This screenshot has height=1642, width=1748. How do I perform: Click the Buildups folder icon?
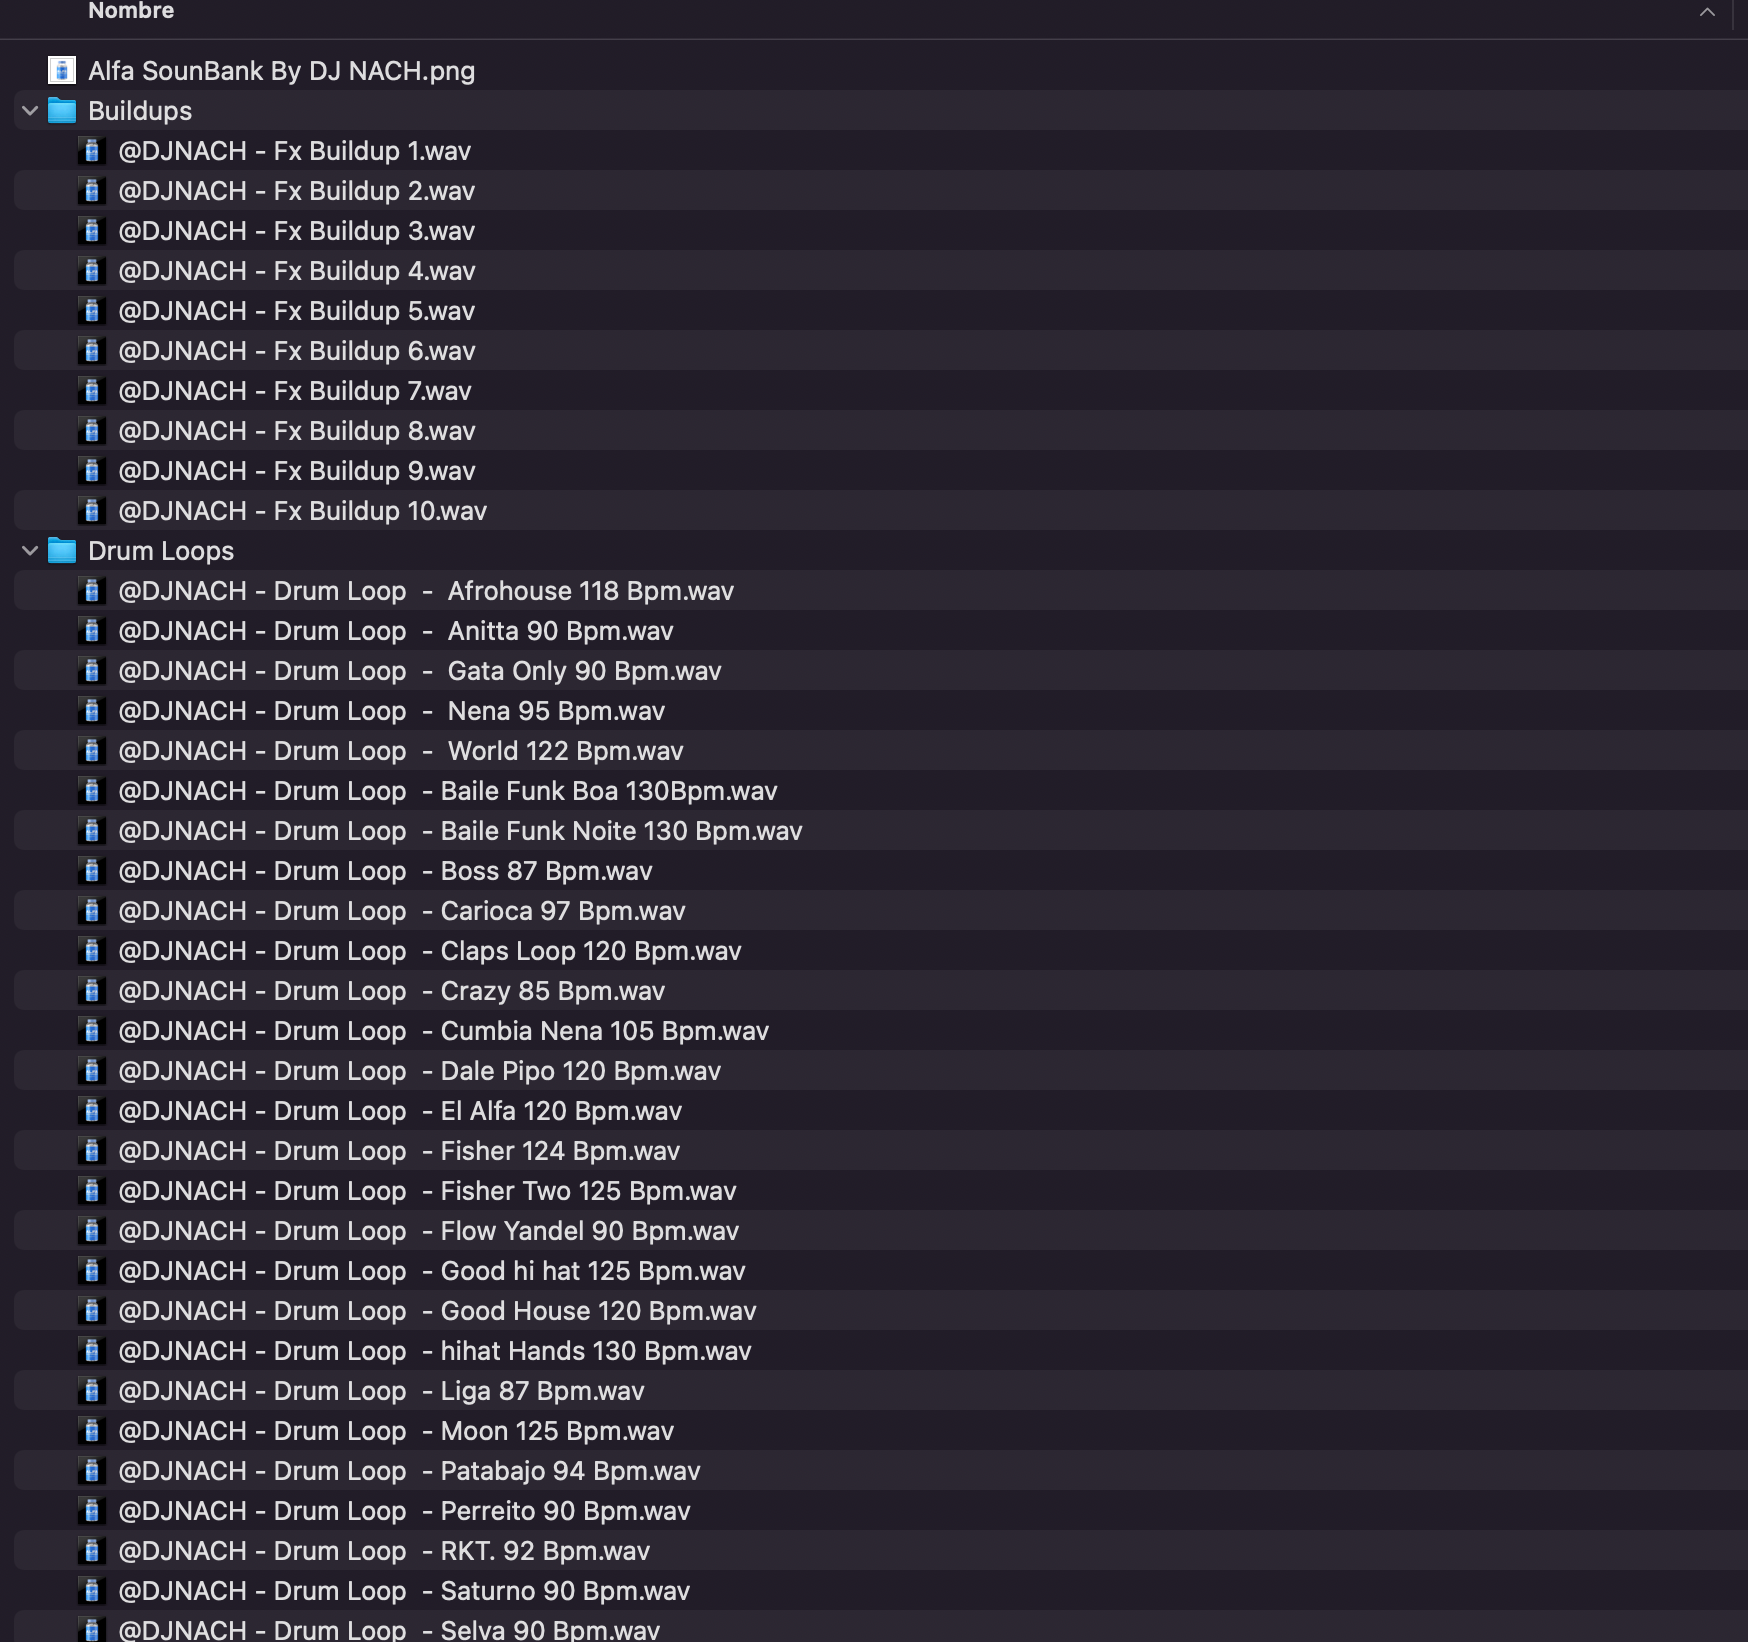62,111
